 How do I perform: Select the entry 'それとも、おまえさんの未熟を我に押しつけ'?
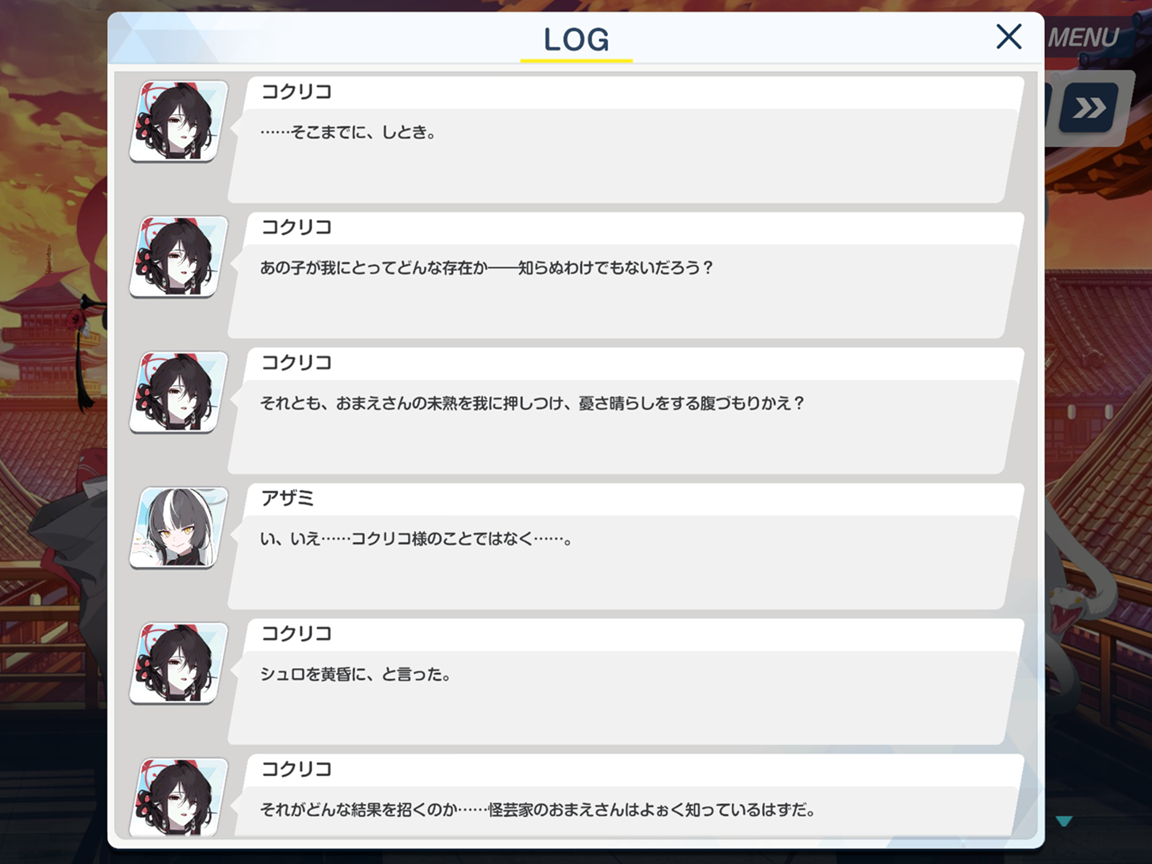(x=626, y=411)
